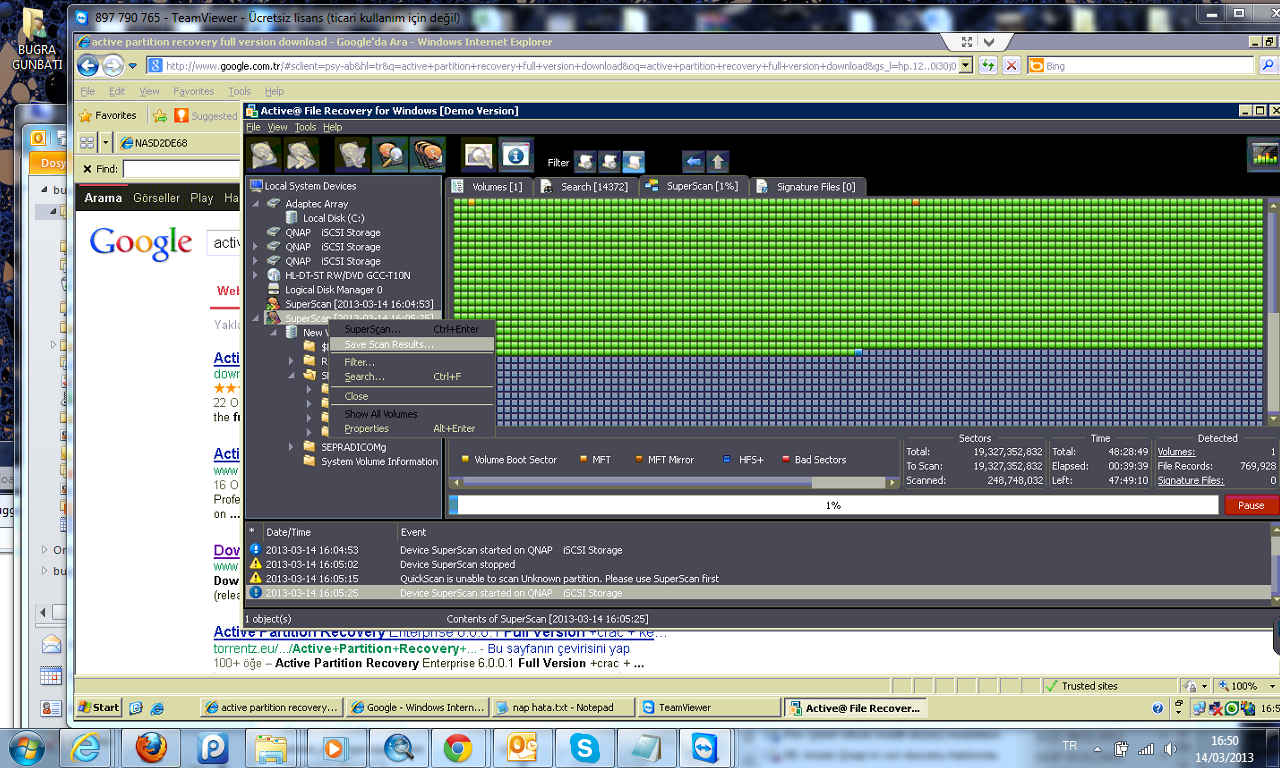The image size is (1280, 768).
Task: Select SuperScan [2013-03-14 16:04:53] tree item
Action: [x=359, y=304]
